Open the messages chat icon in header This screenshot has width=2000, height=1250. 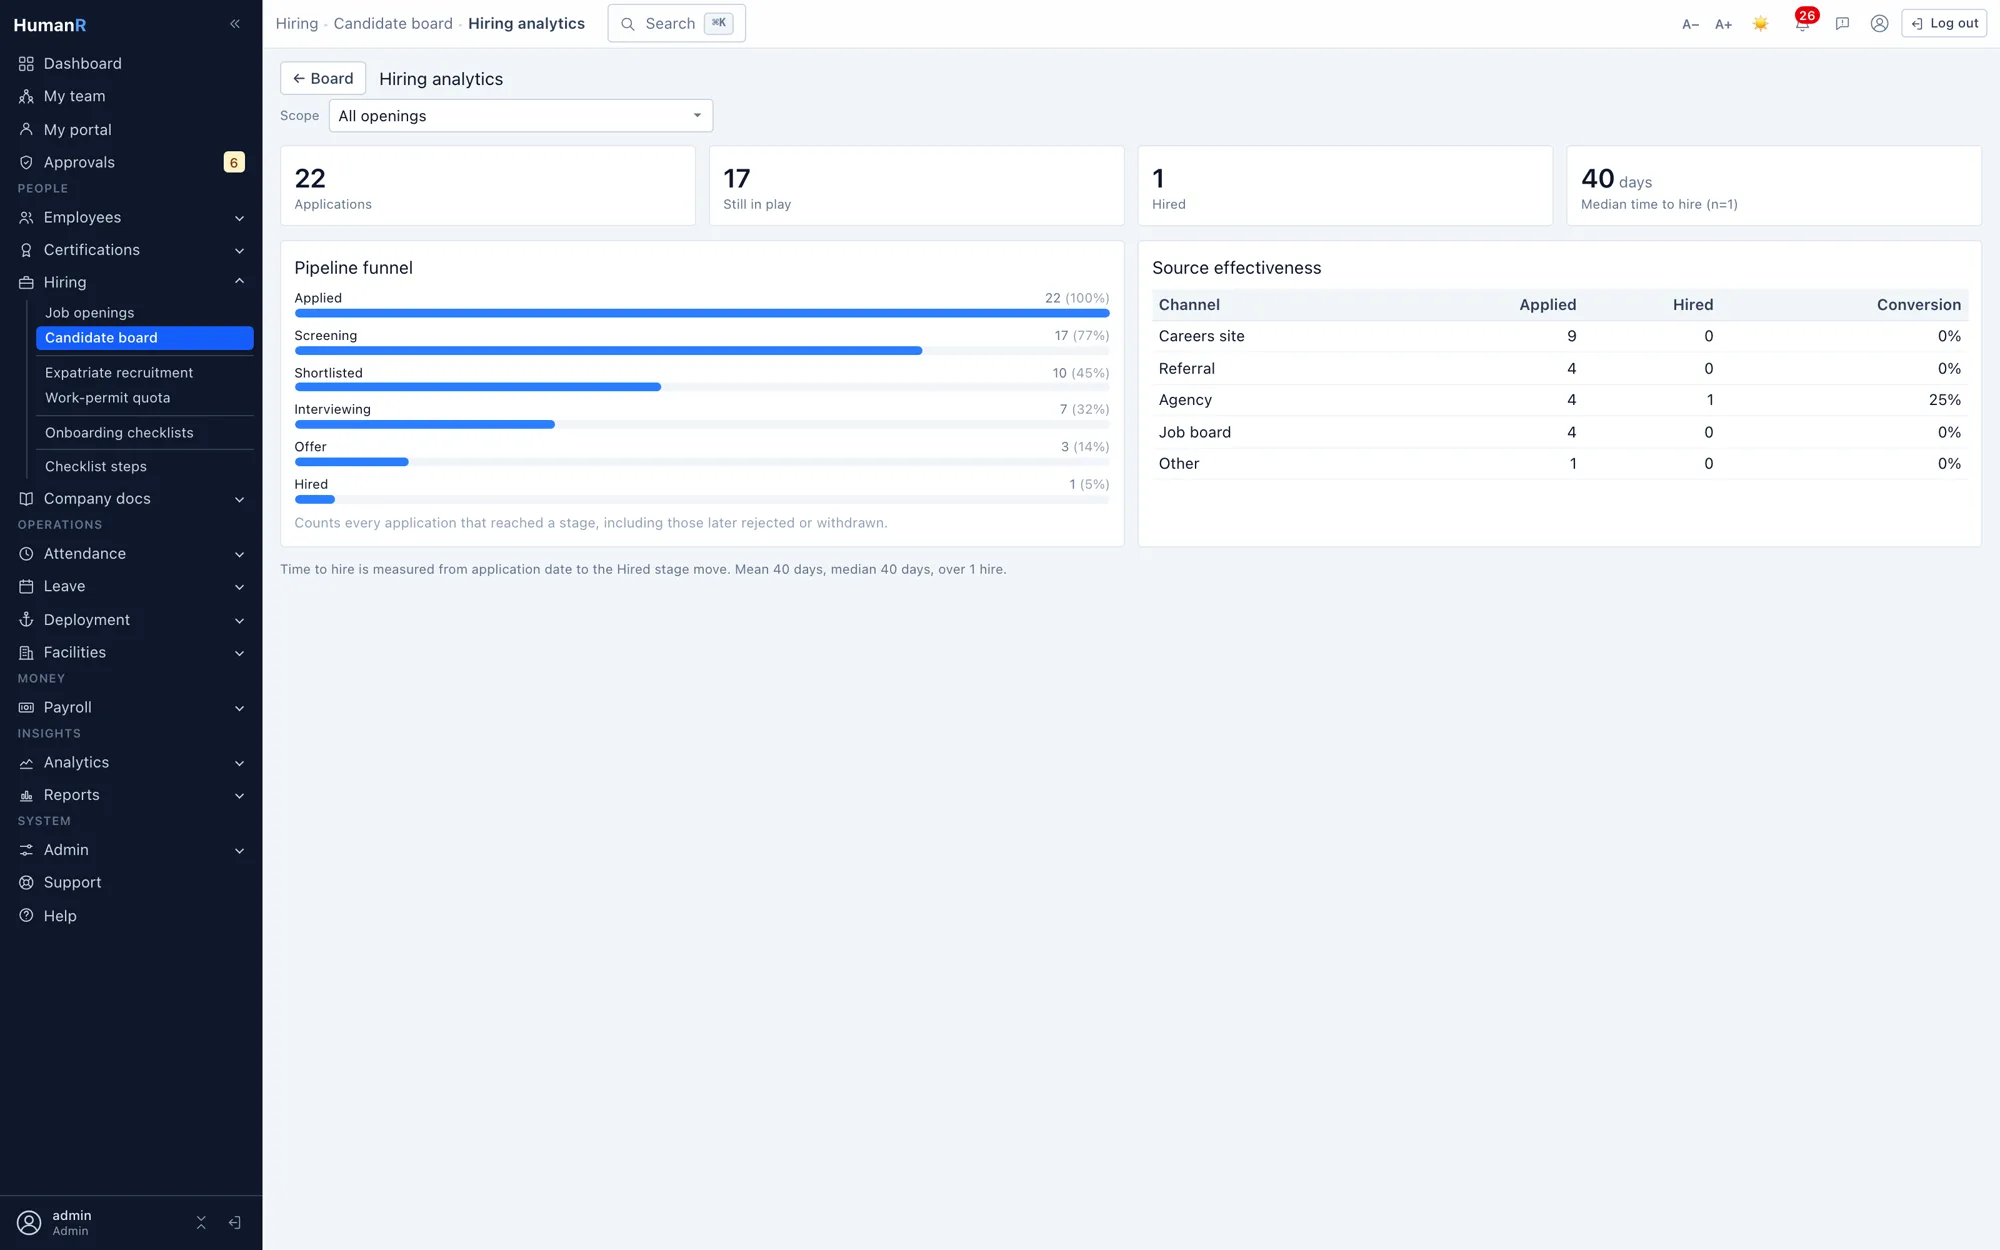1842,24
